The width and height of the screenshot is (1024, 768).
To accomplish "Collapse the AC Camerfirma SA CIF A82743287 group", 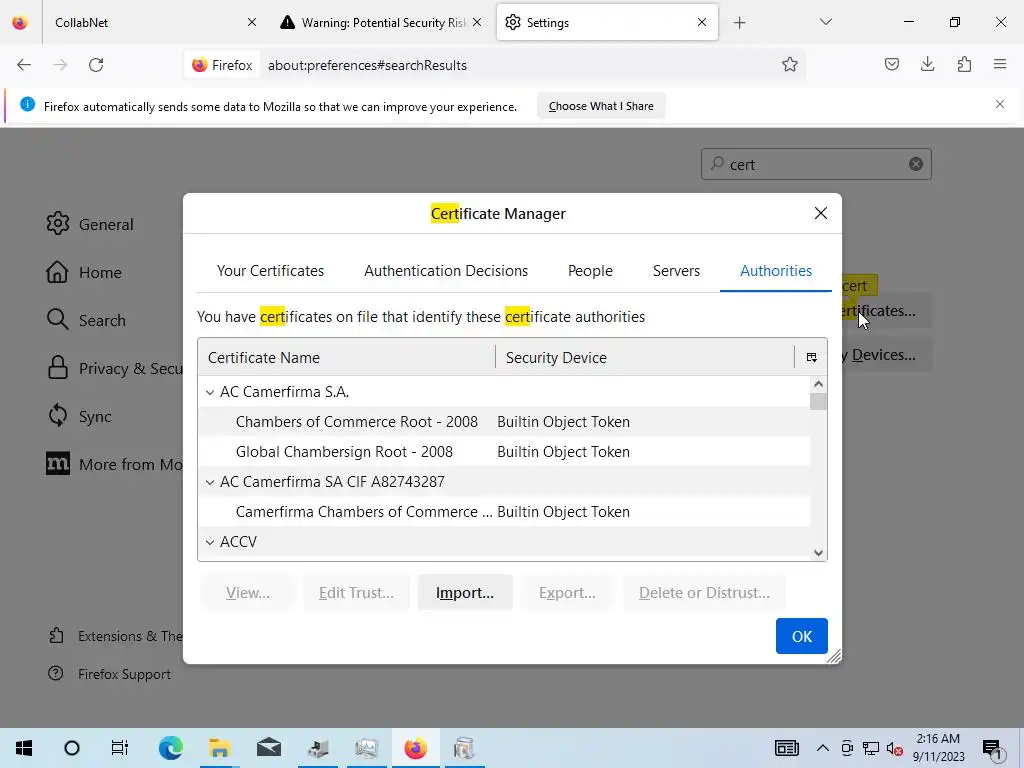I will tap(210, 482).
